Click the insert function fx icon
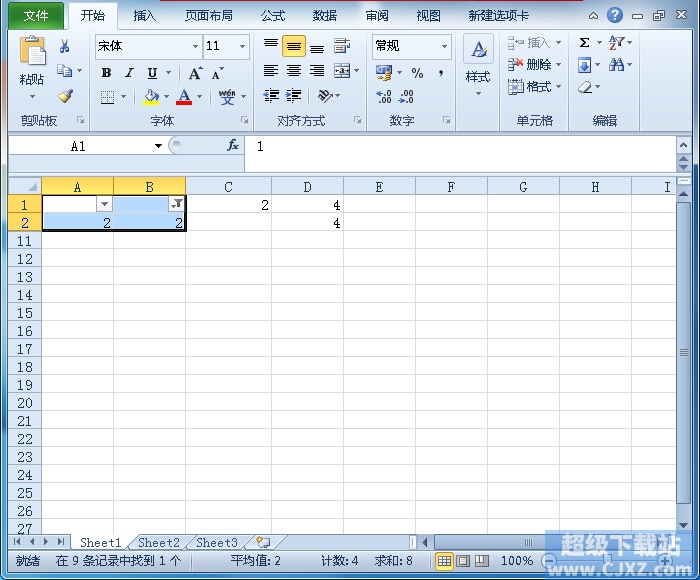700x580 pixels. tap(233, 146)
